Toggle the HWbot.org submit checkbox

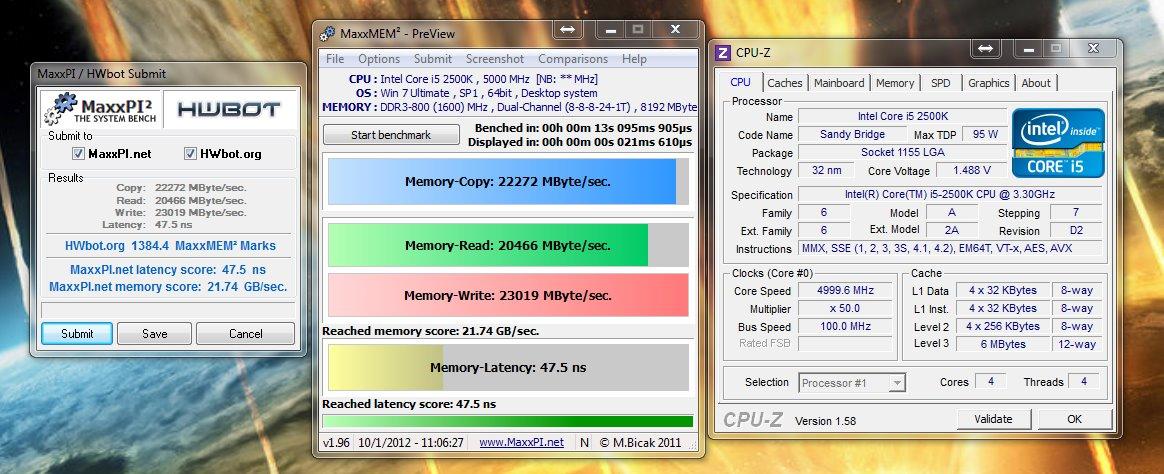[190, 154]
